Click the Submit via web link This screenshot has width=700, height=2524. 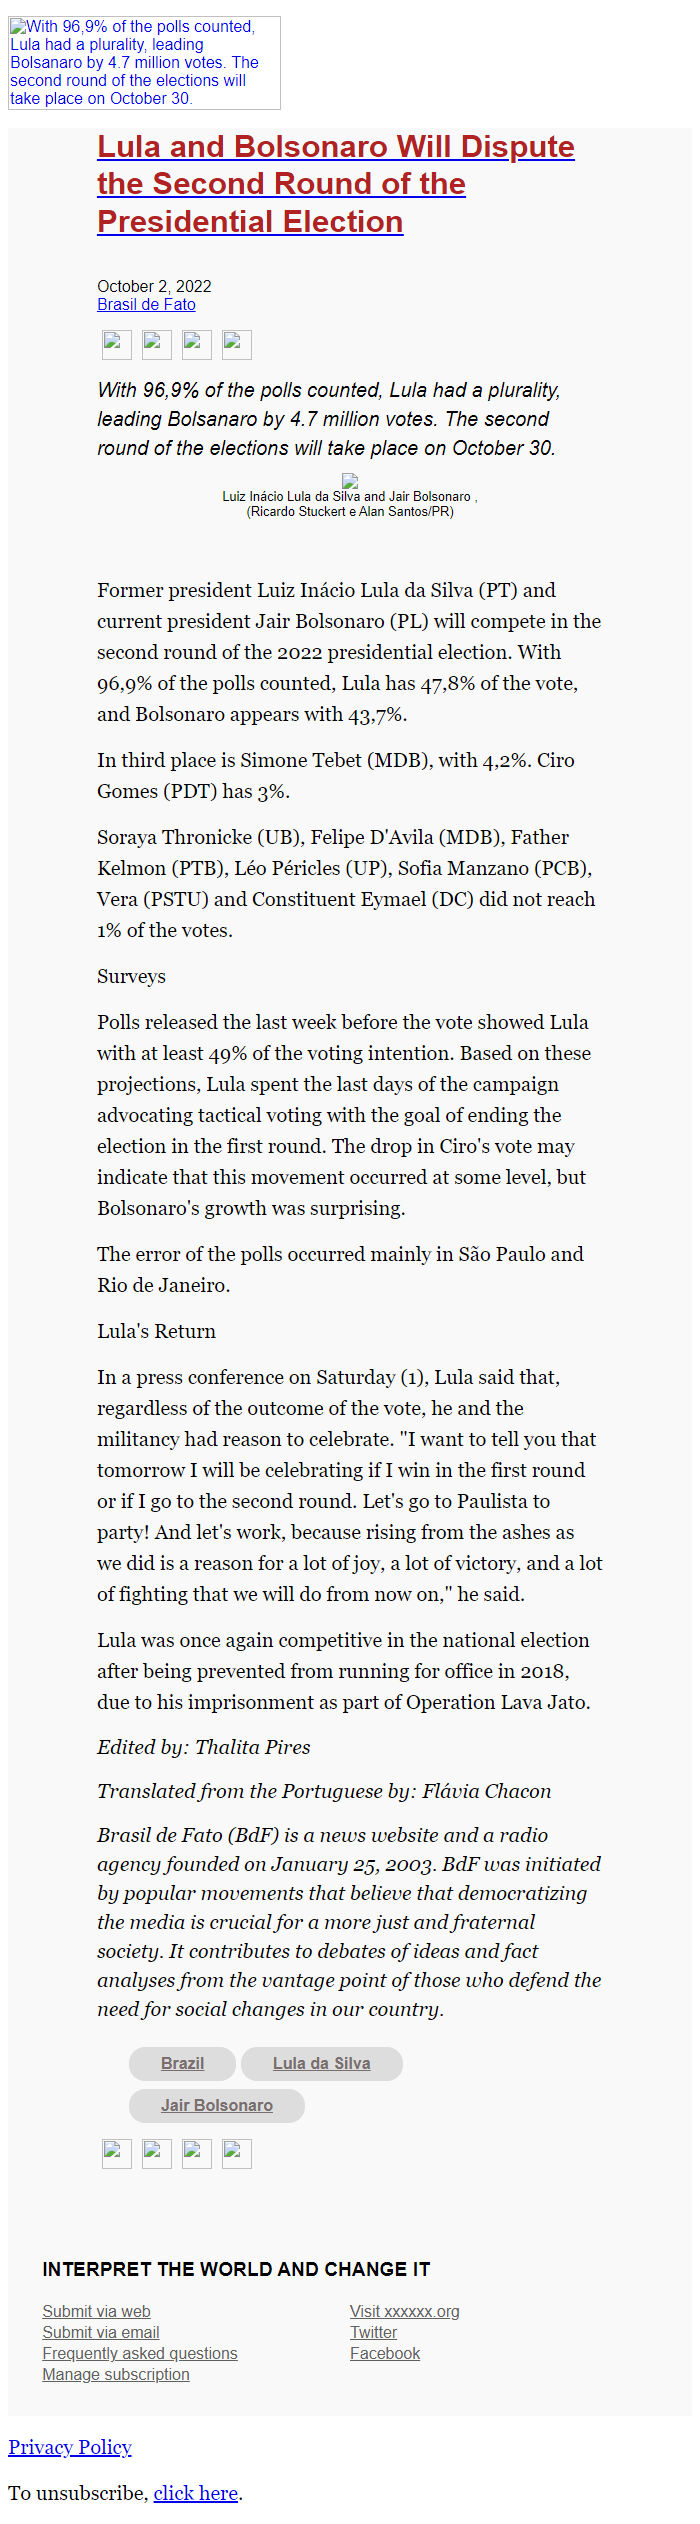[96, 2311]
